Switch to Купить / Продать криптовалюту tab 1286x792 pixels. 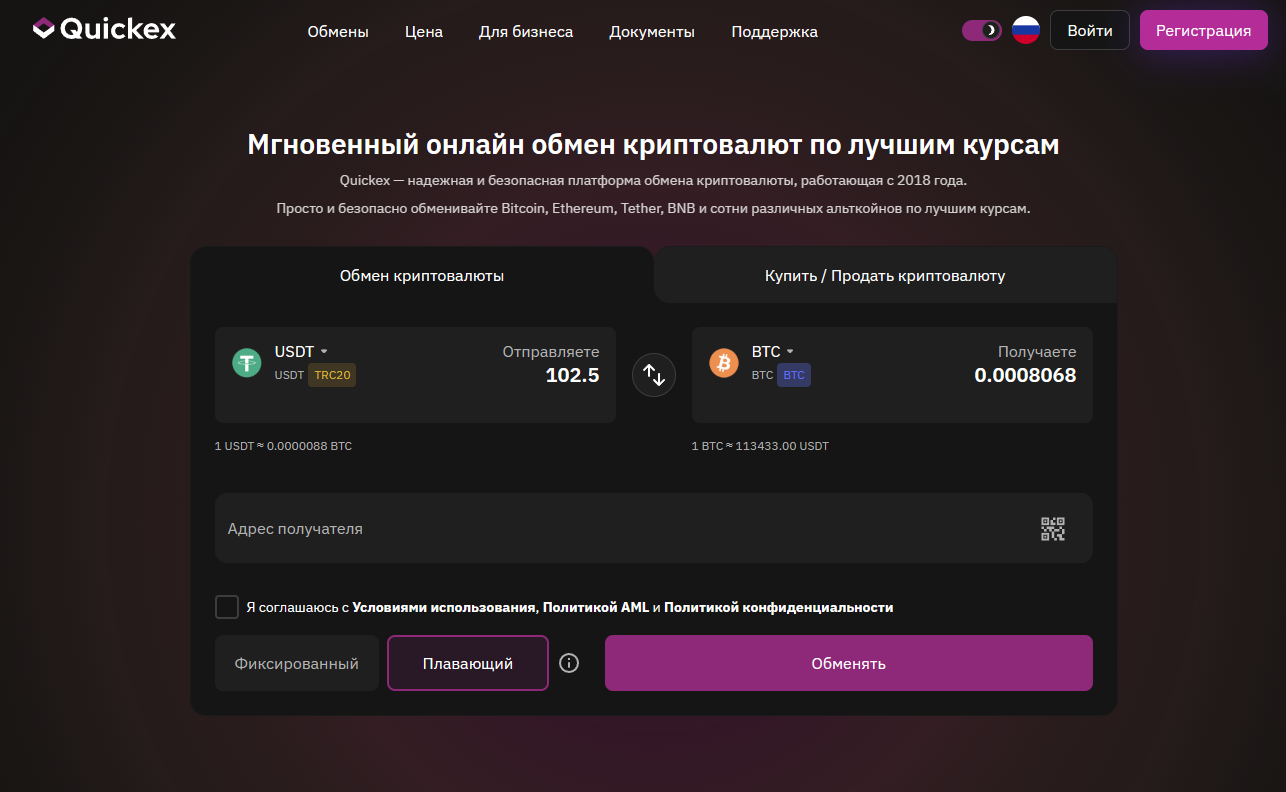point(885,276)
